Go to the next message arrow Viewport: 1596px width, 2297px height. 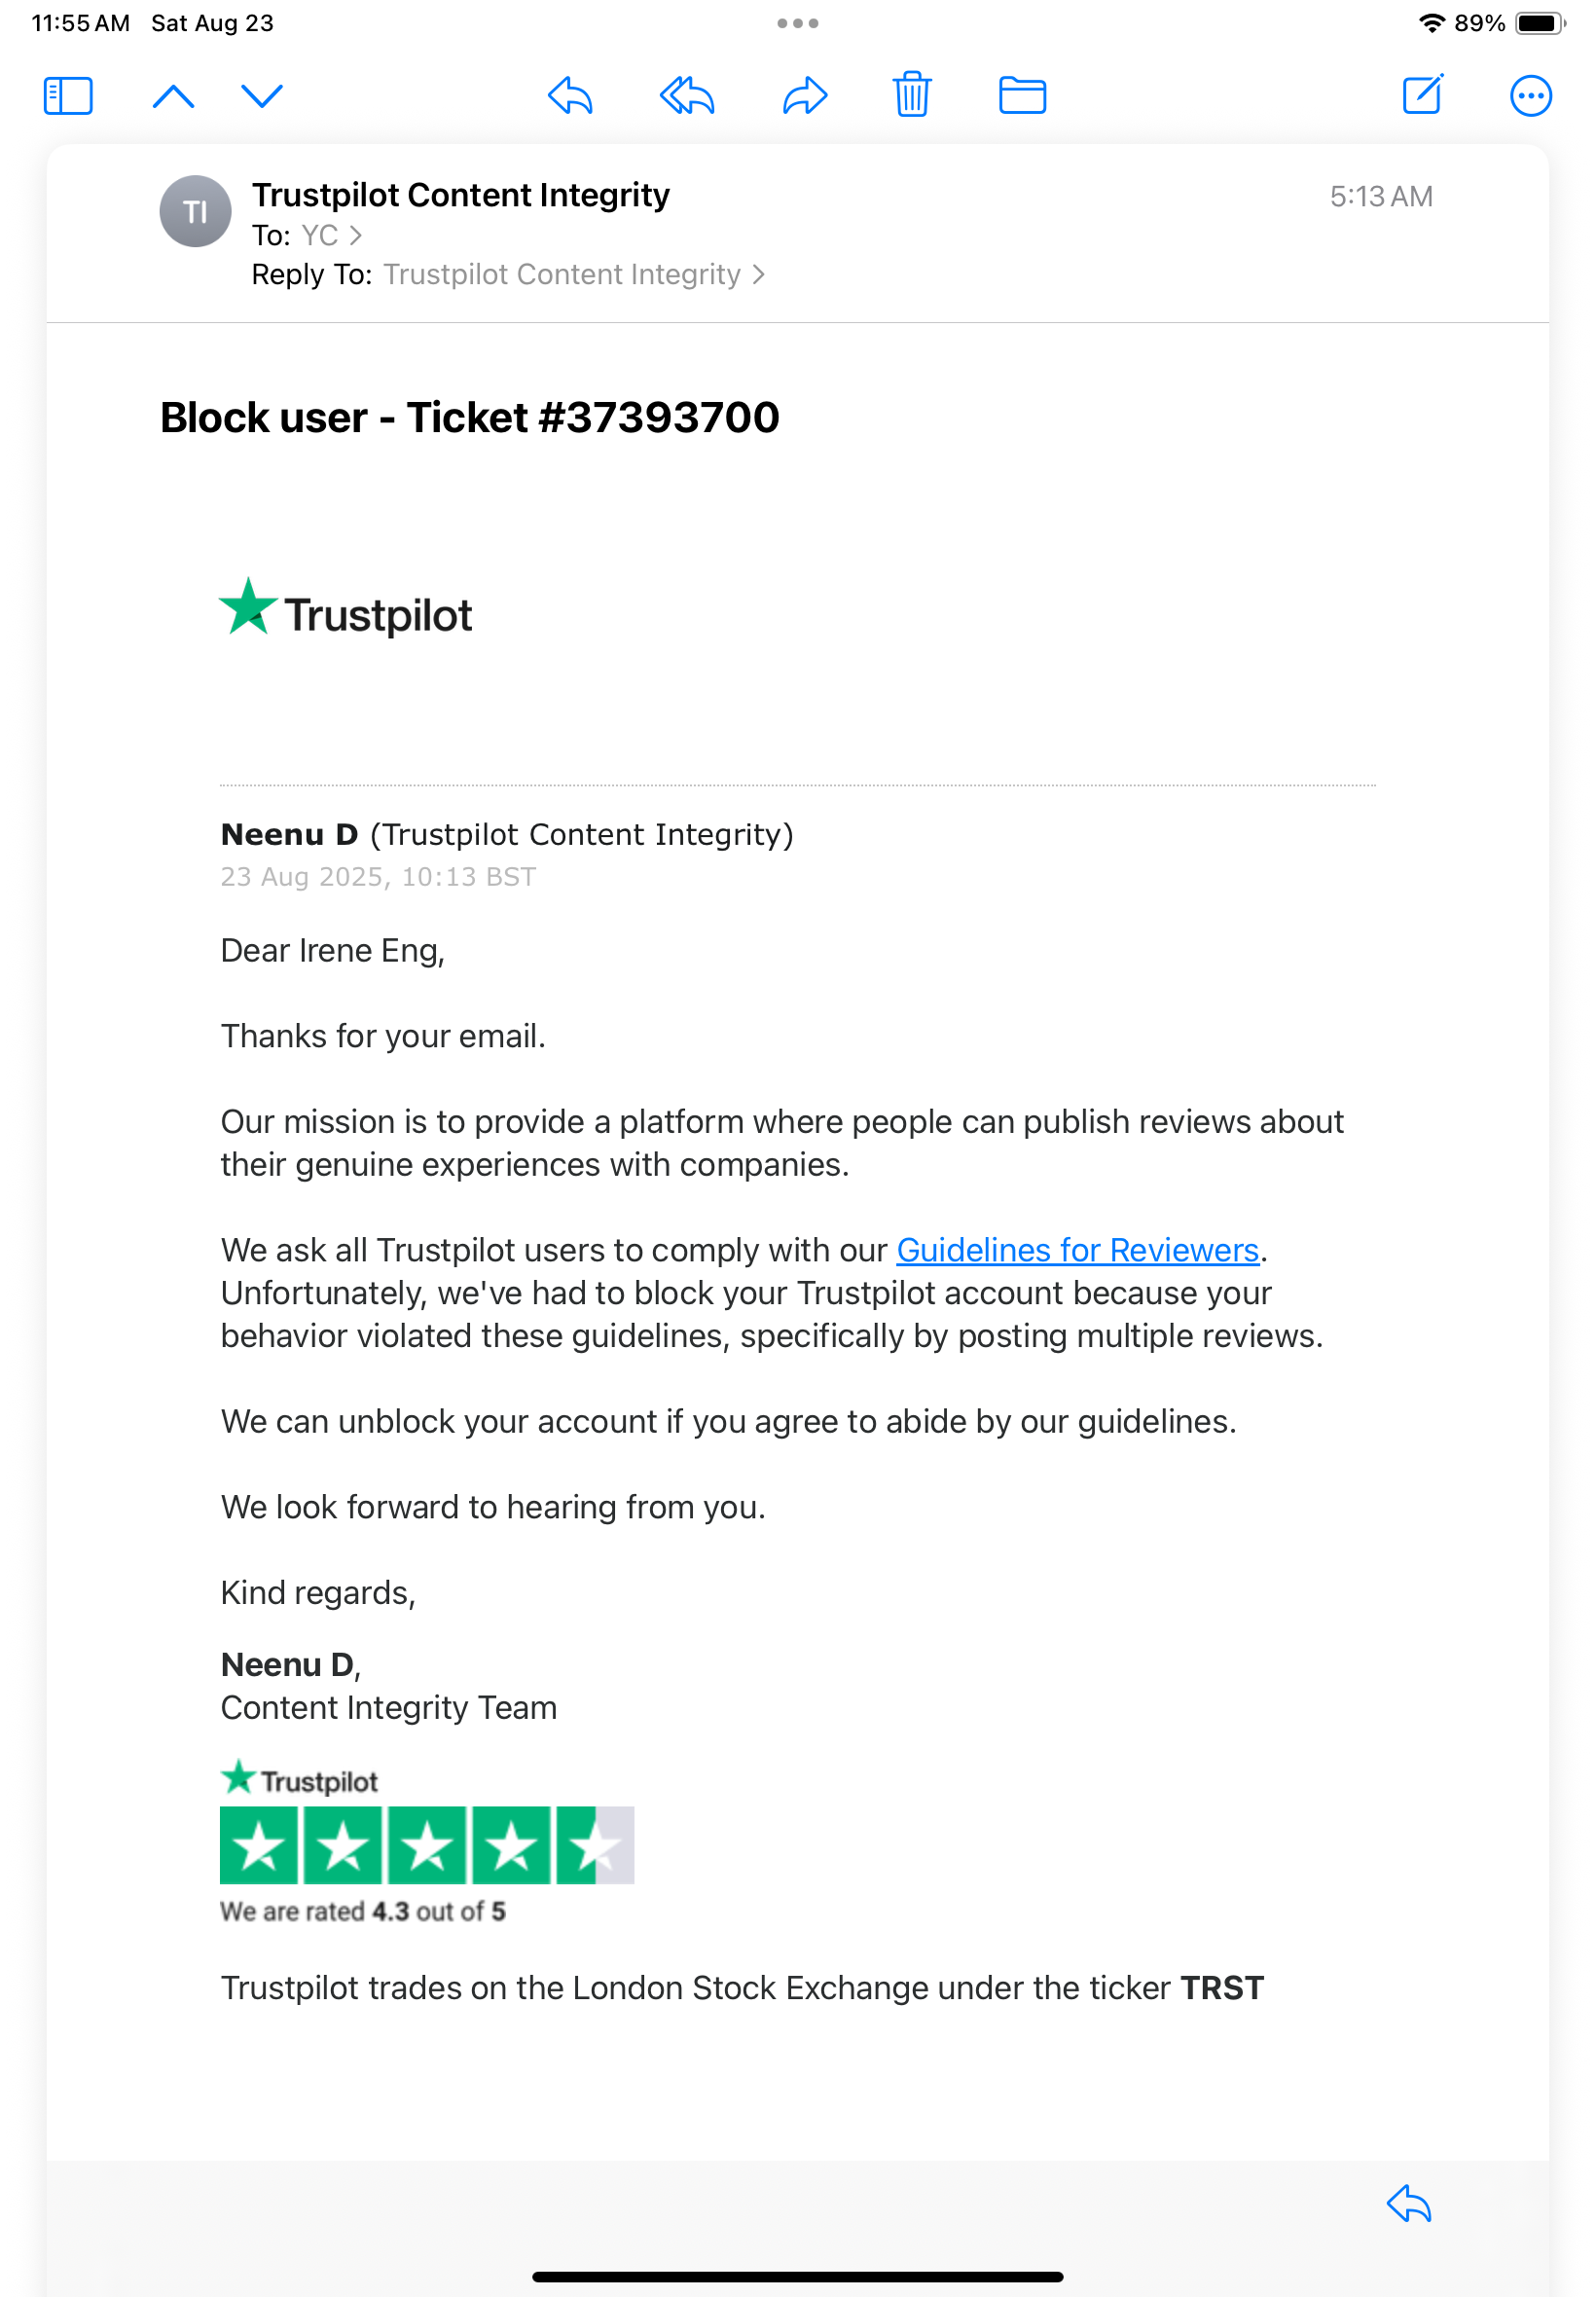pos(262,96)
